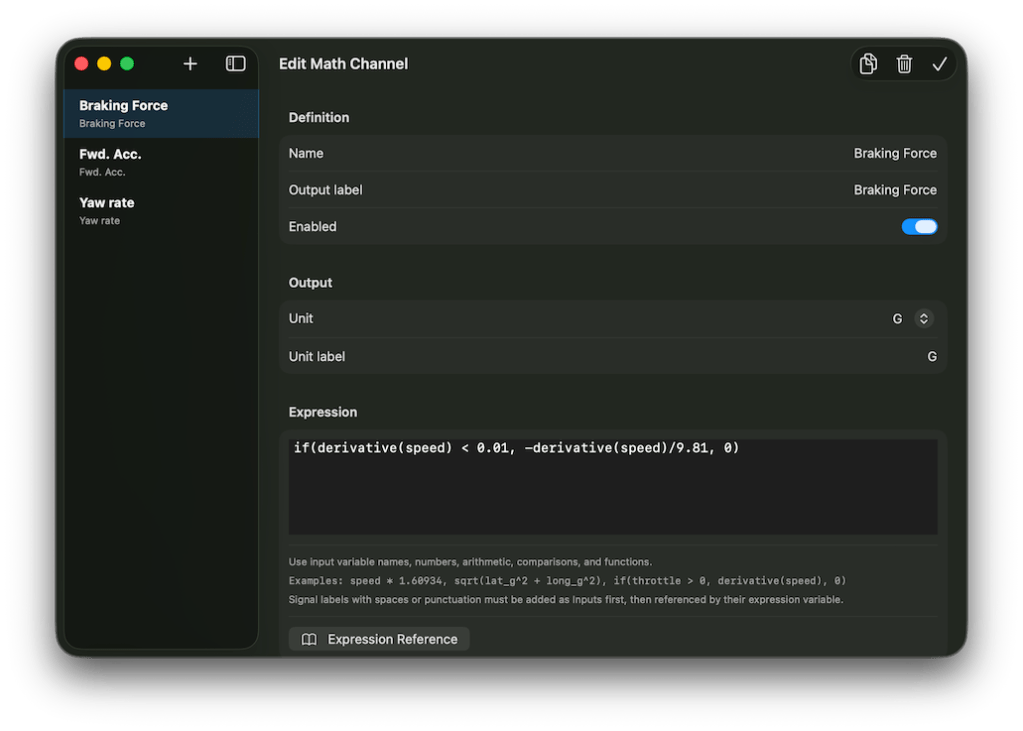The image size is (1023, 731).
Task: Click the yellow minimize window button
Action: (104, 63)
